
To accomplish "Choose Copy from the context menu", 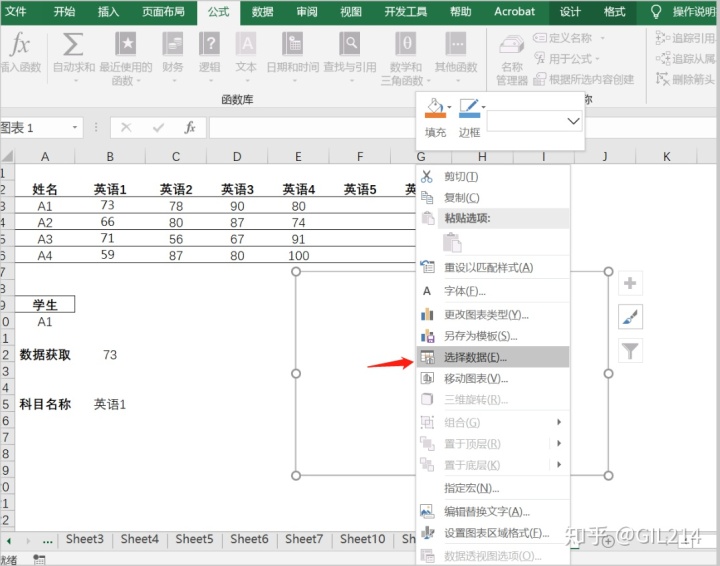I will point(493,197).
